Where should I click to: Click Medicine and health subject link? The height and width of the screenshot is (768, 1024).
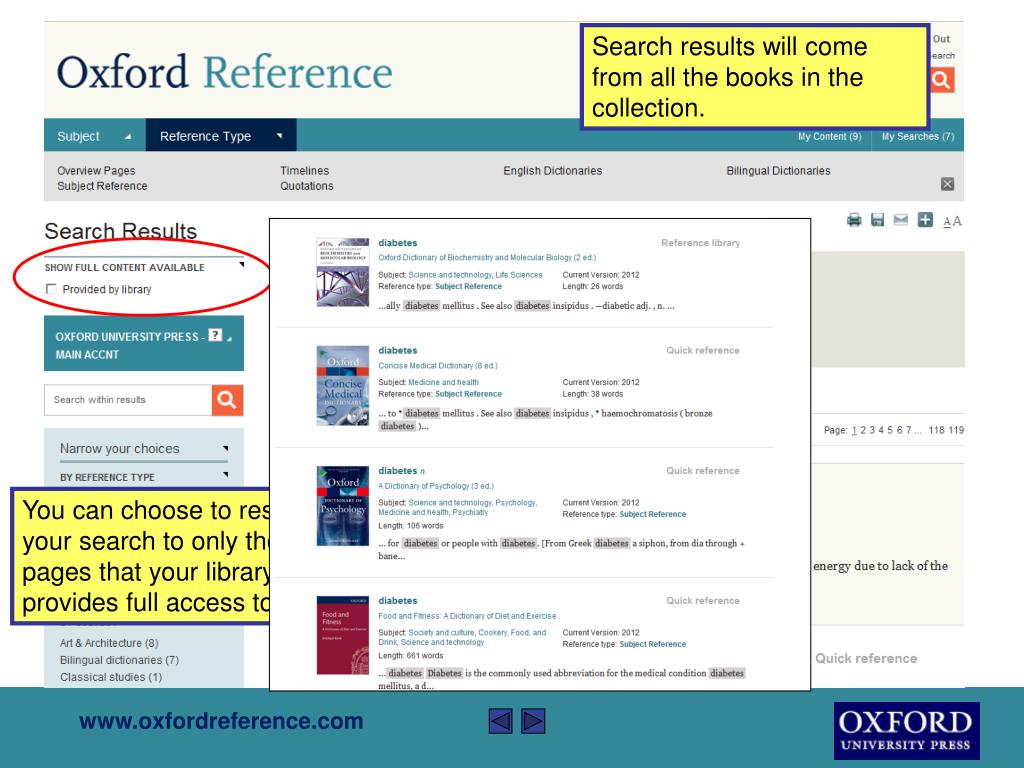(x=443, y=383)
